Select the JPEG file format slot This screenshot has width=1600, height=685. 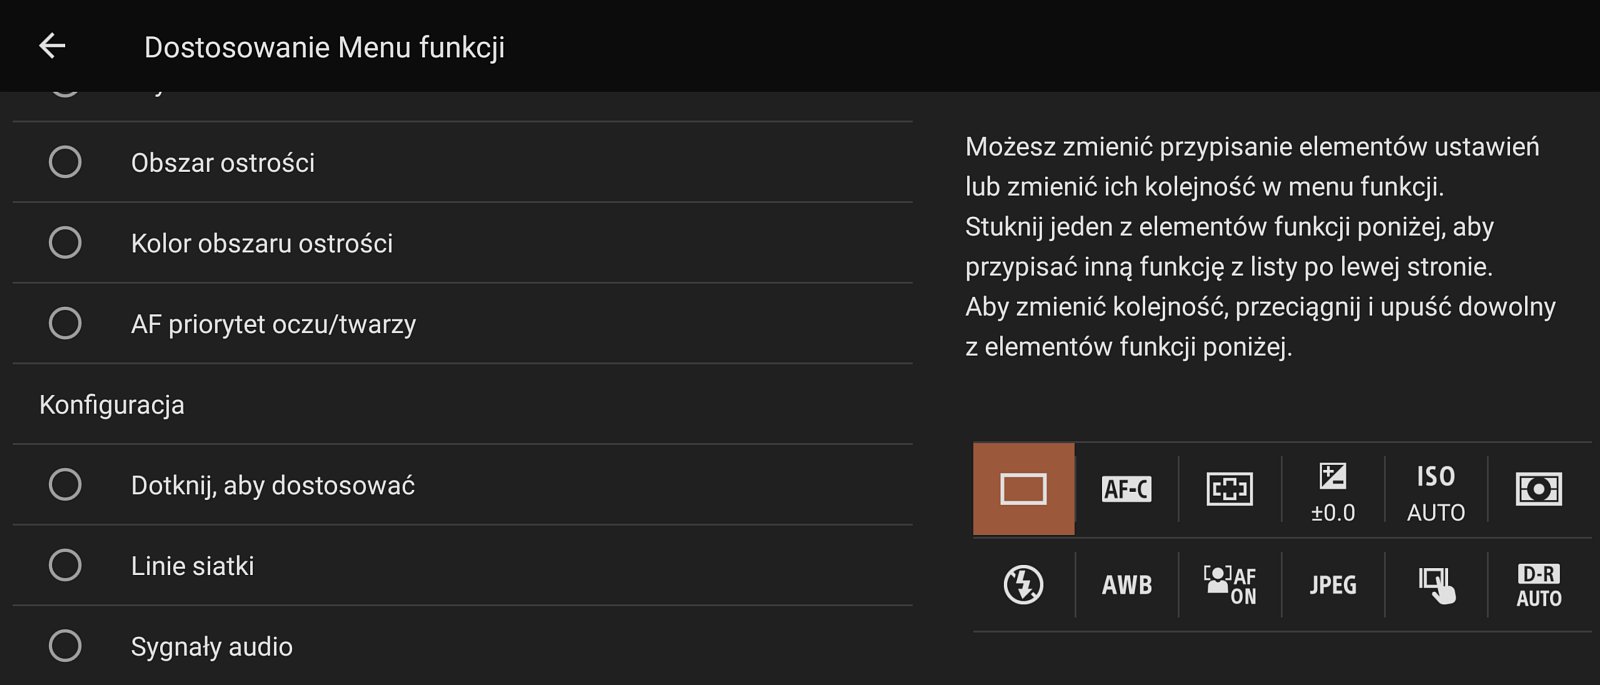1333,585
